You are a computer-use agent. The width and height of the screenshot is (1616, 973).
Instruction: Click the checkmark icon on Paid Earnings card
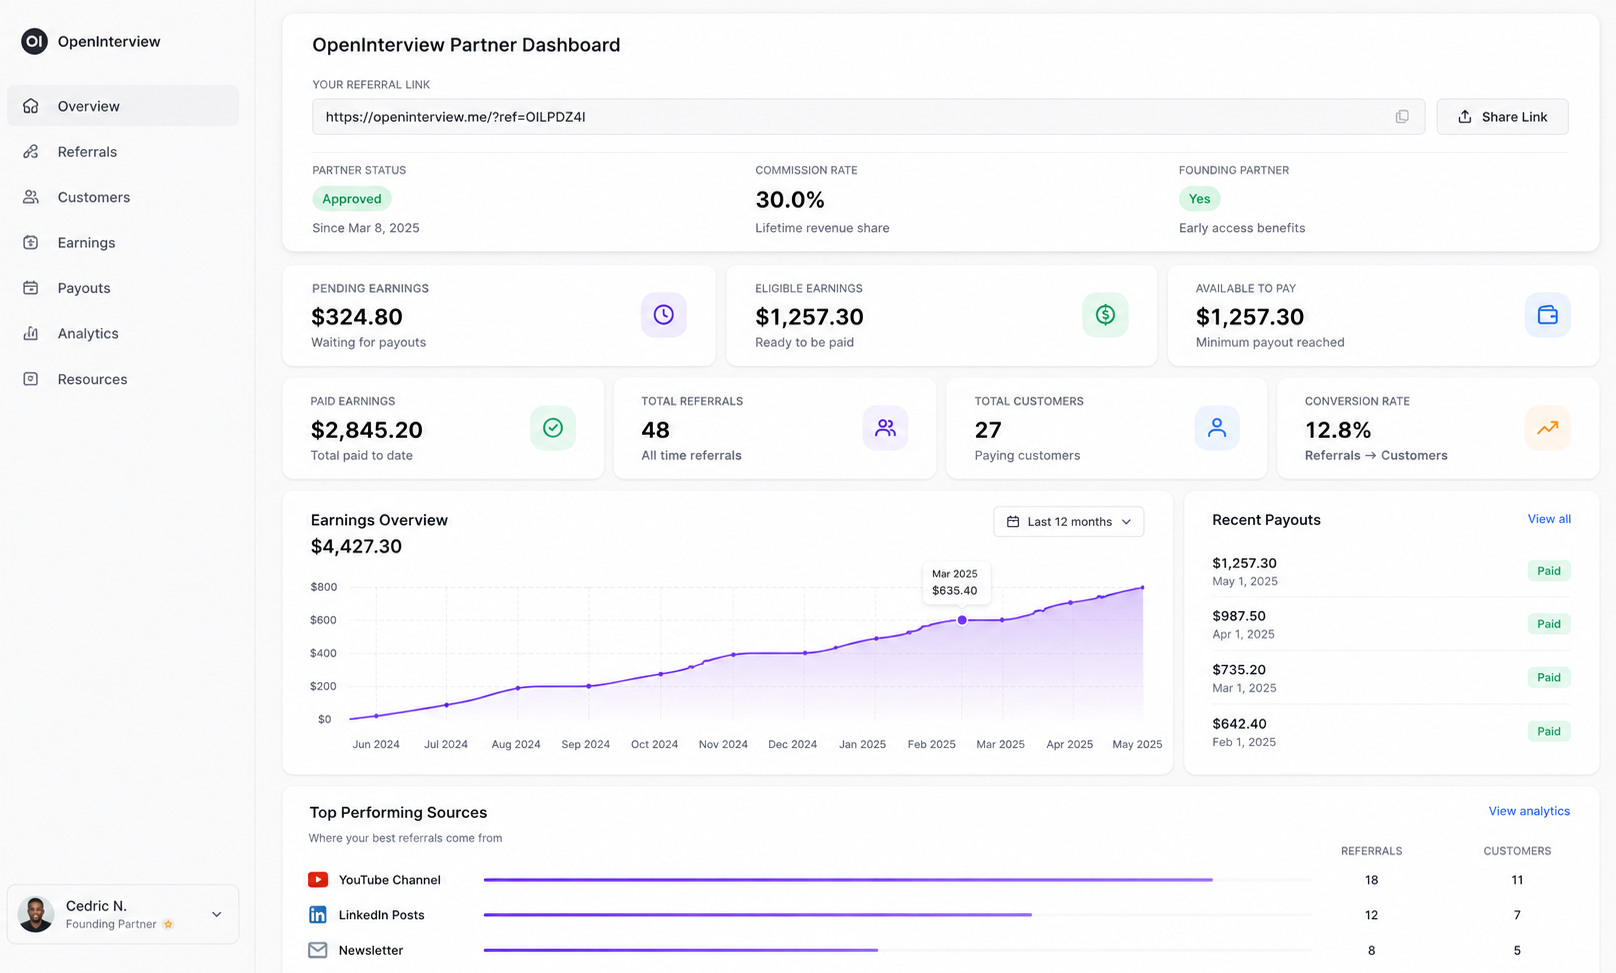[553, 428]
